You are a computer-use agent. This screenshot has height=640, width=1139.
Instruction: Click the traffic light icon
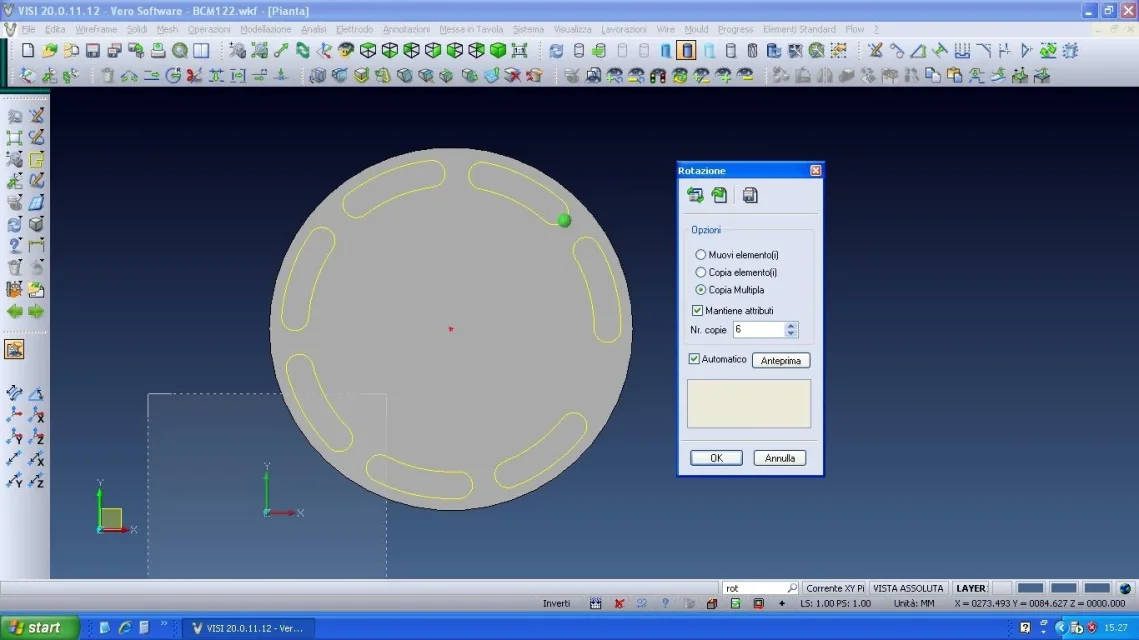pyautogui.click(x=657, y=75)
